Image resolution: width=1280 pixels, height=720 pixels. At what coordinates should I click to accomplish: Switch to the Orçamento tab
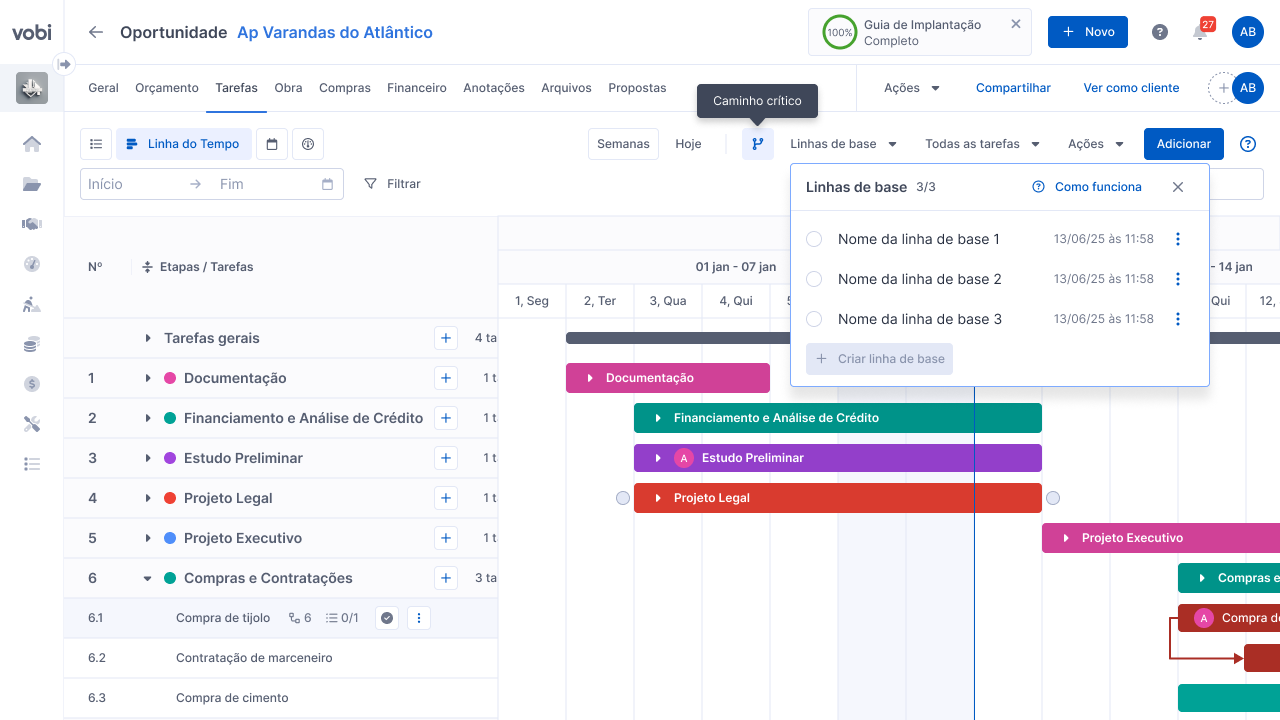(x=167, y=88)
